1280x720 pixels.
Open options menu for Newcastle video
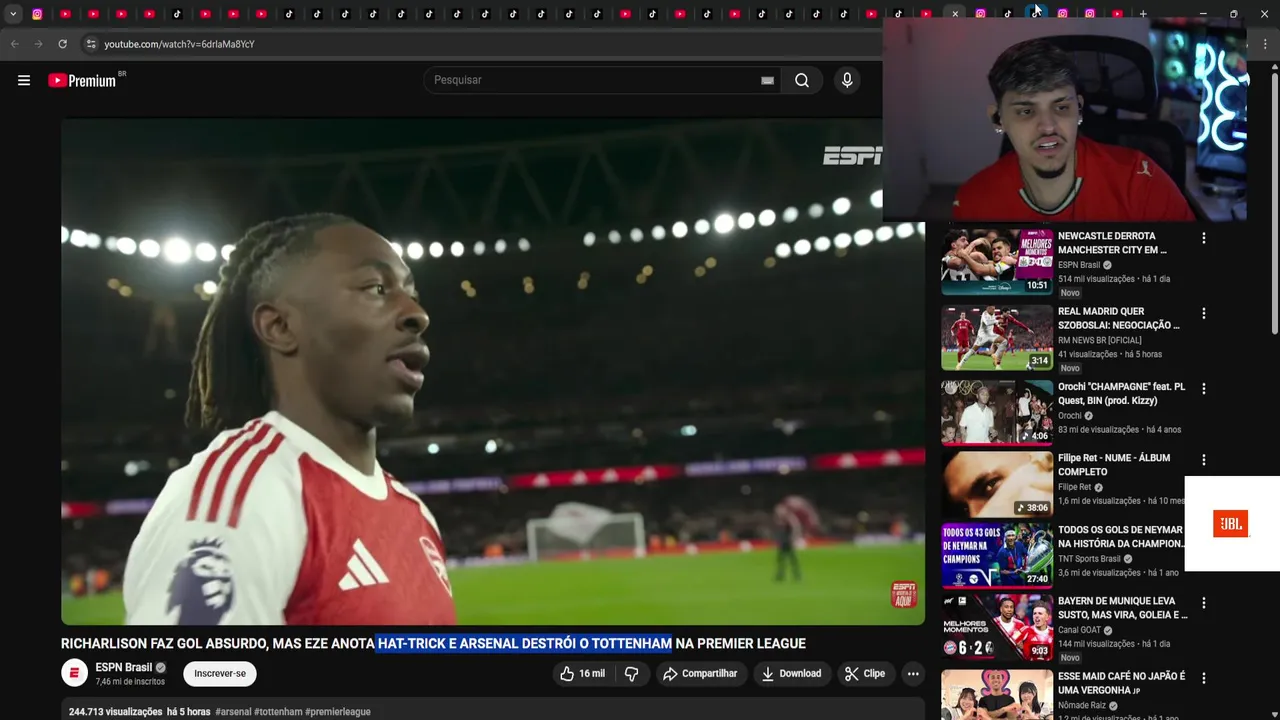(1204, 238)
